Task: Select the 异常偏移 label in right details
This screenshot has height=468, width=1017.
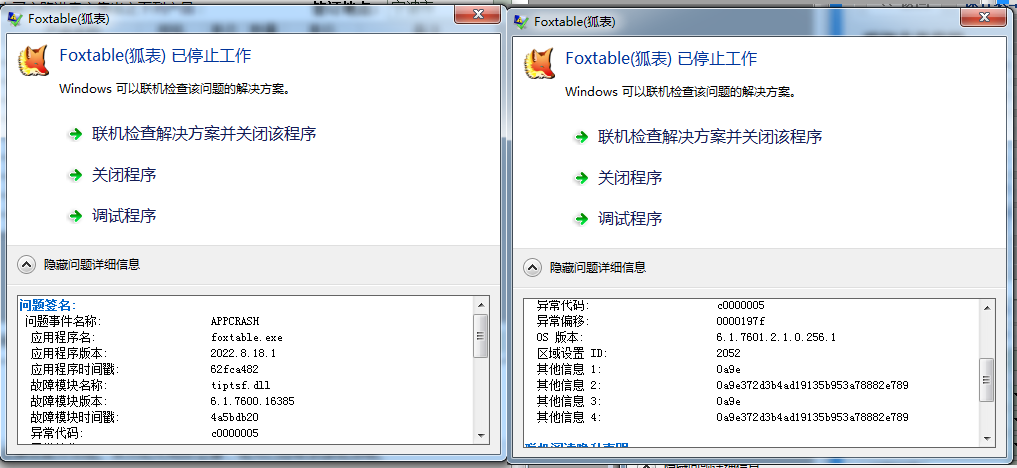Action: pos(563,322)
